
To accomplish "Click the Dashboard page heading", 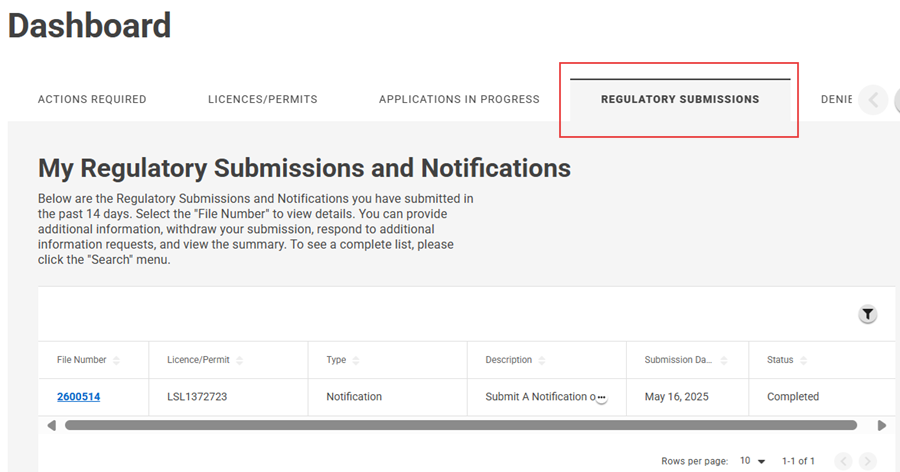I will [x=90, y=26].
